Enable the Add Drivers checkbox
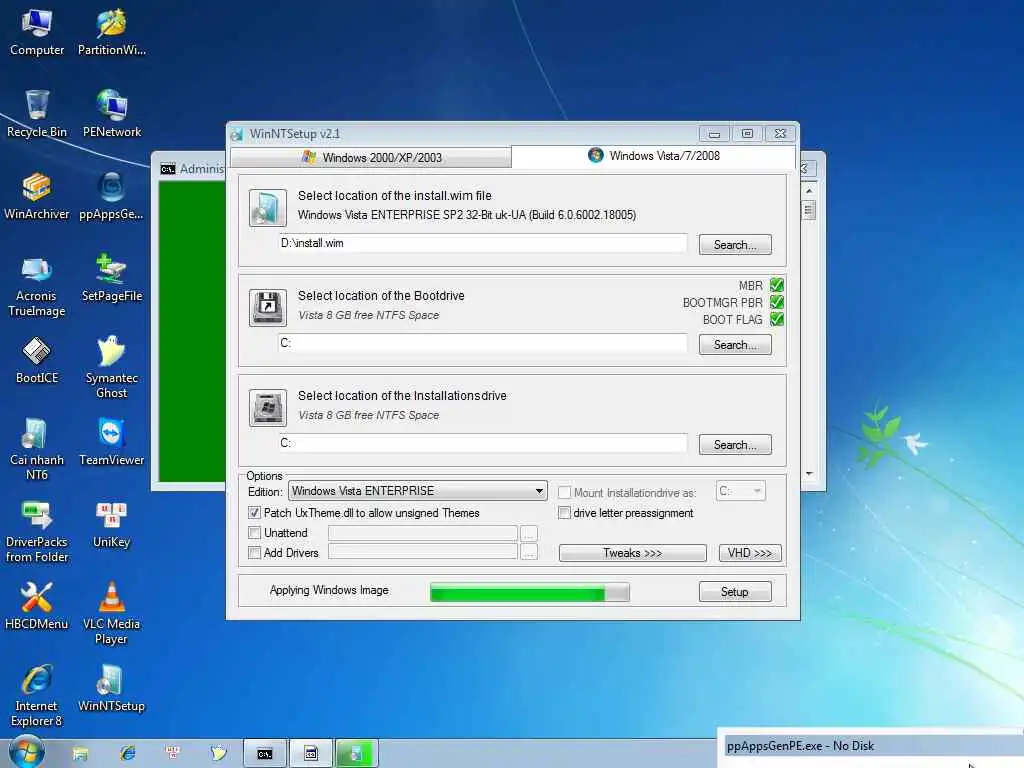Screen dimensions: 1024x768 (255, 552)
